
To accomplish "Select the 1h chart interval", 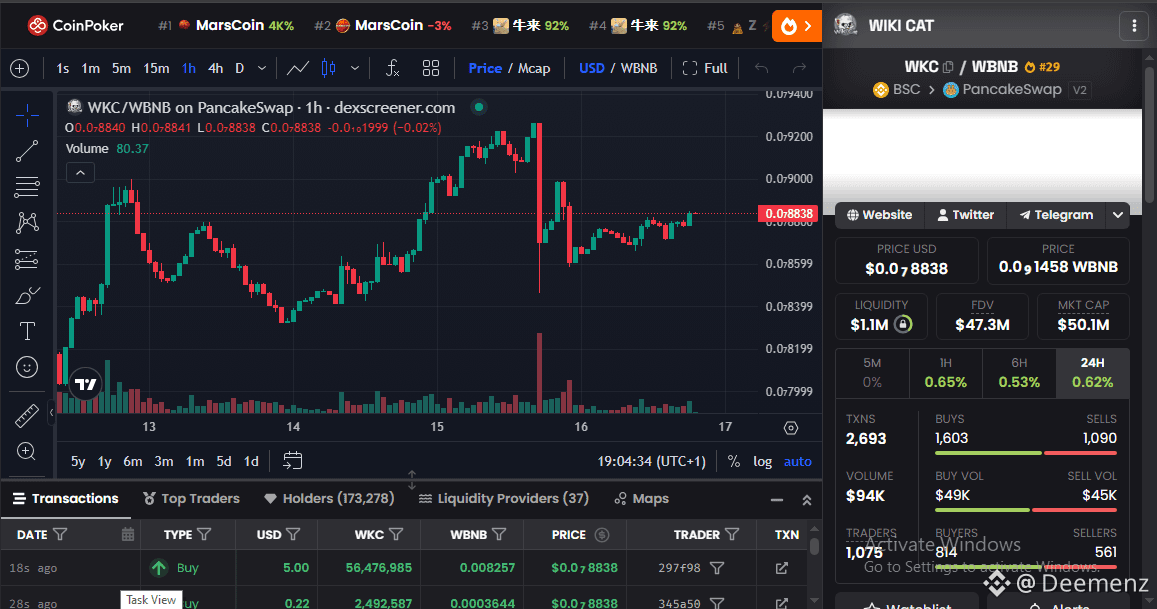I will tap(189, 69).
